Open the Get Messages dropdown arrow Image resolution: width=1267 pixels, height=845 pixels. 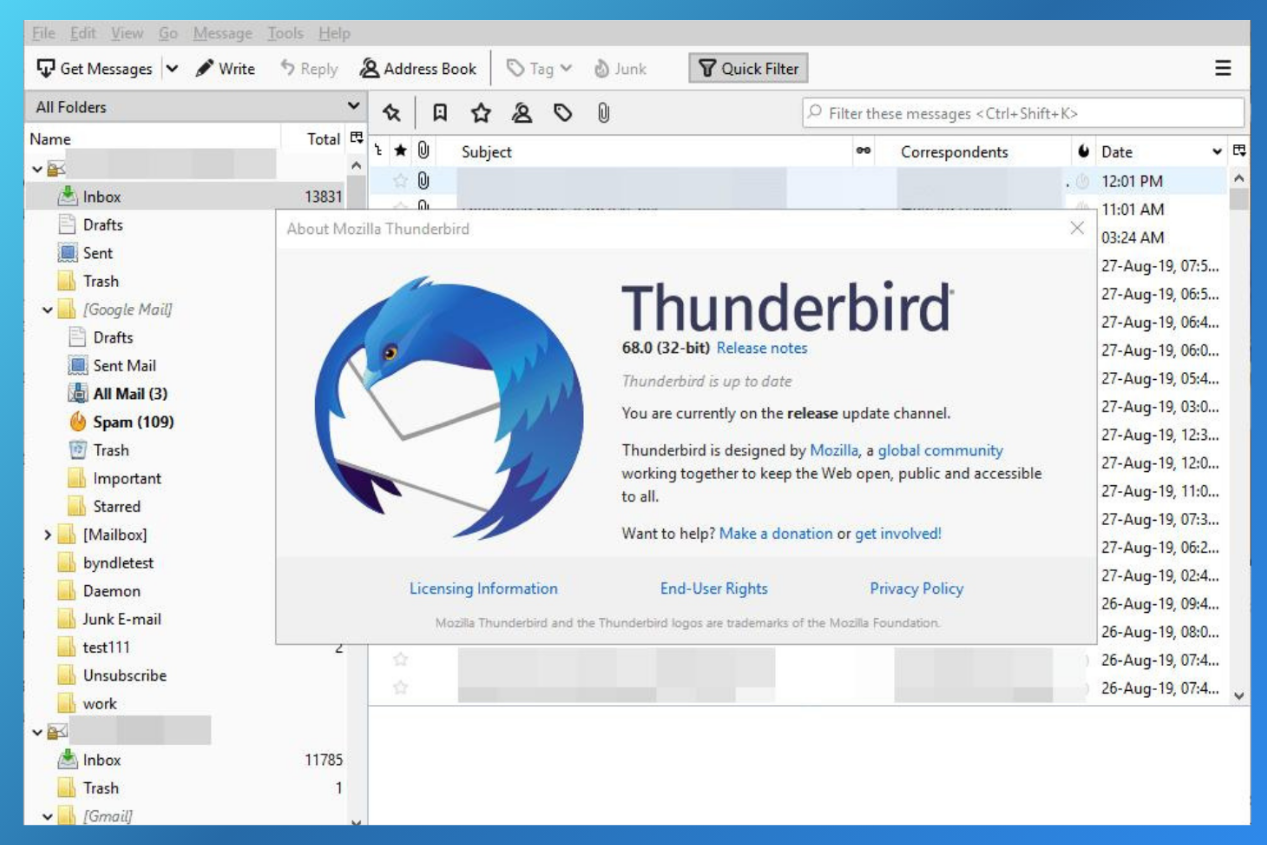[x=170, y=69]
